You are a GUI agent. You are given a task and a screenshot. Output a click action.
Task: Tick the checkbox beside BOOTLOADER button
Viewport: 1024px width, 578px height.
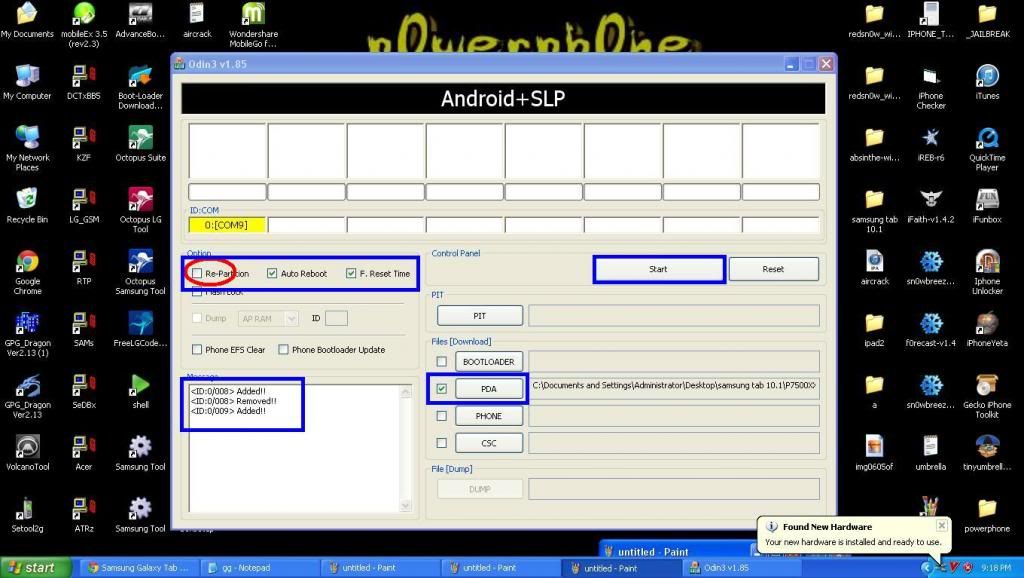tap(441, 361)
